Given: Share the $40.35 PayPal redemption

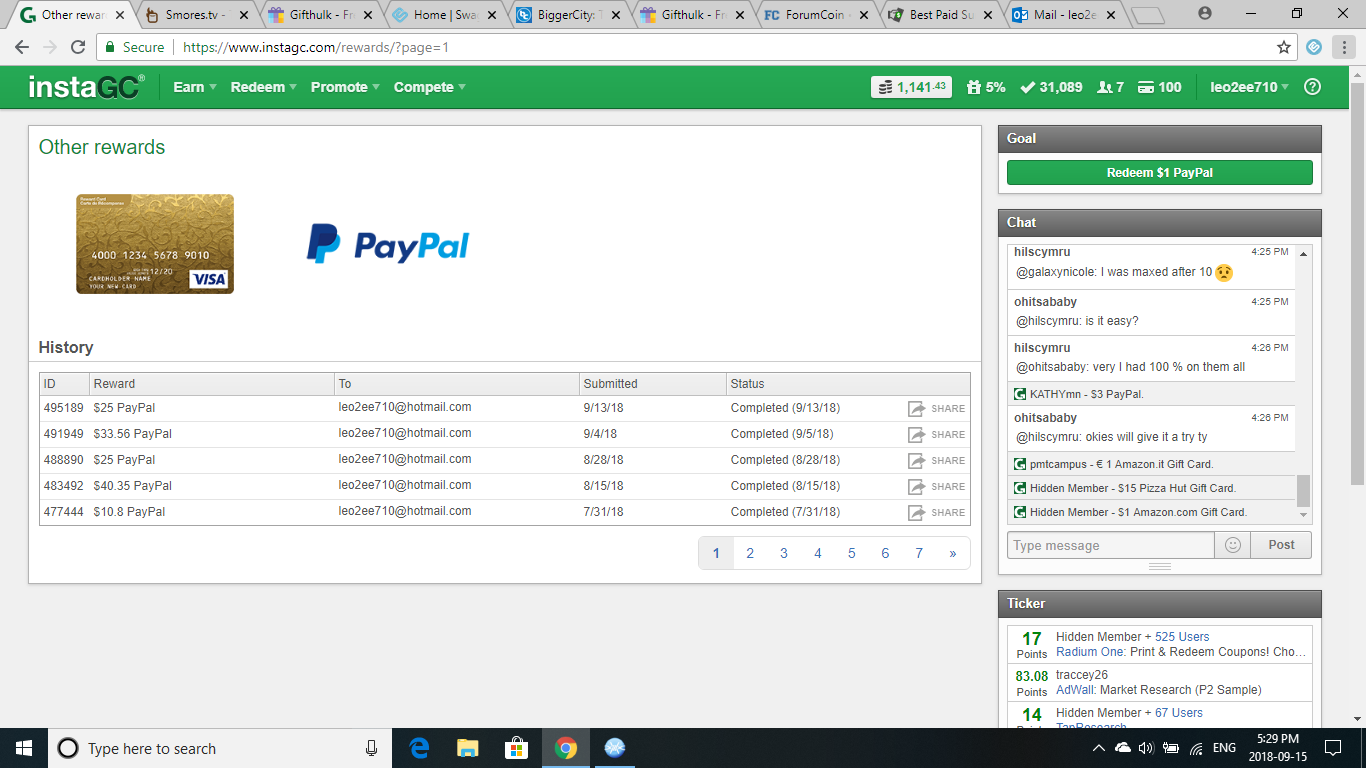Looking at the screenshot, I should [915, 486].
